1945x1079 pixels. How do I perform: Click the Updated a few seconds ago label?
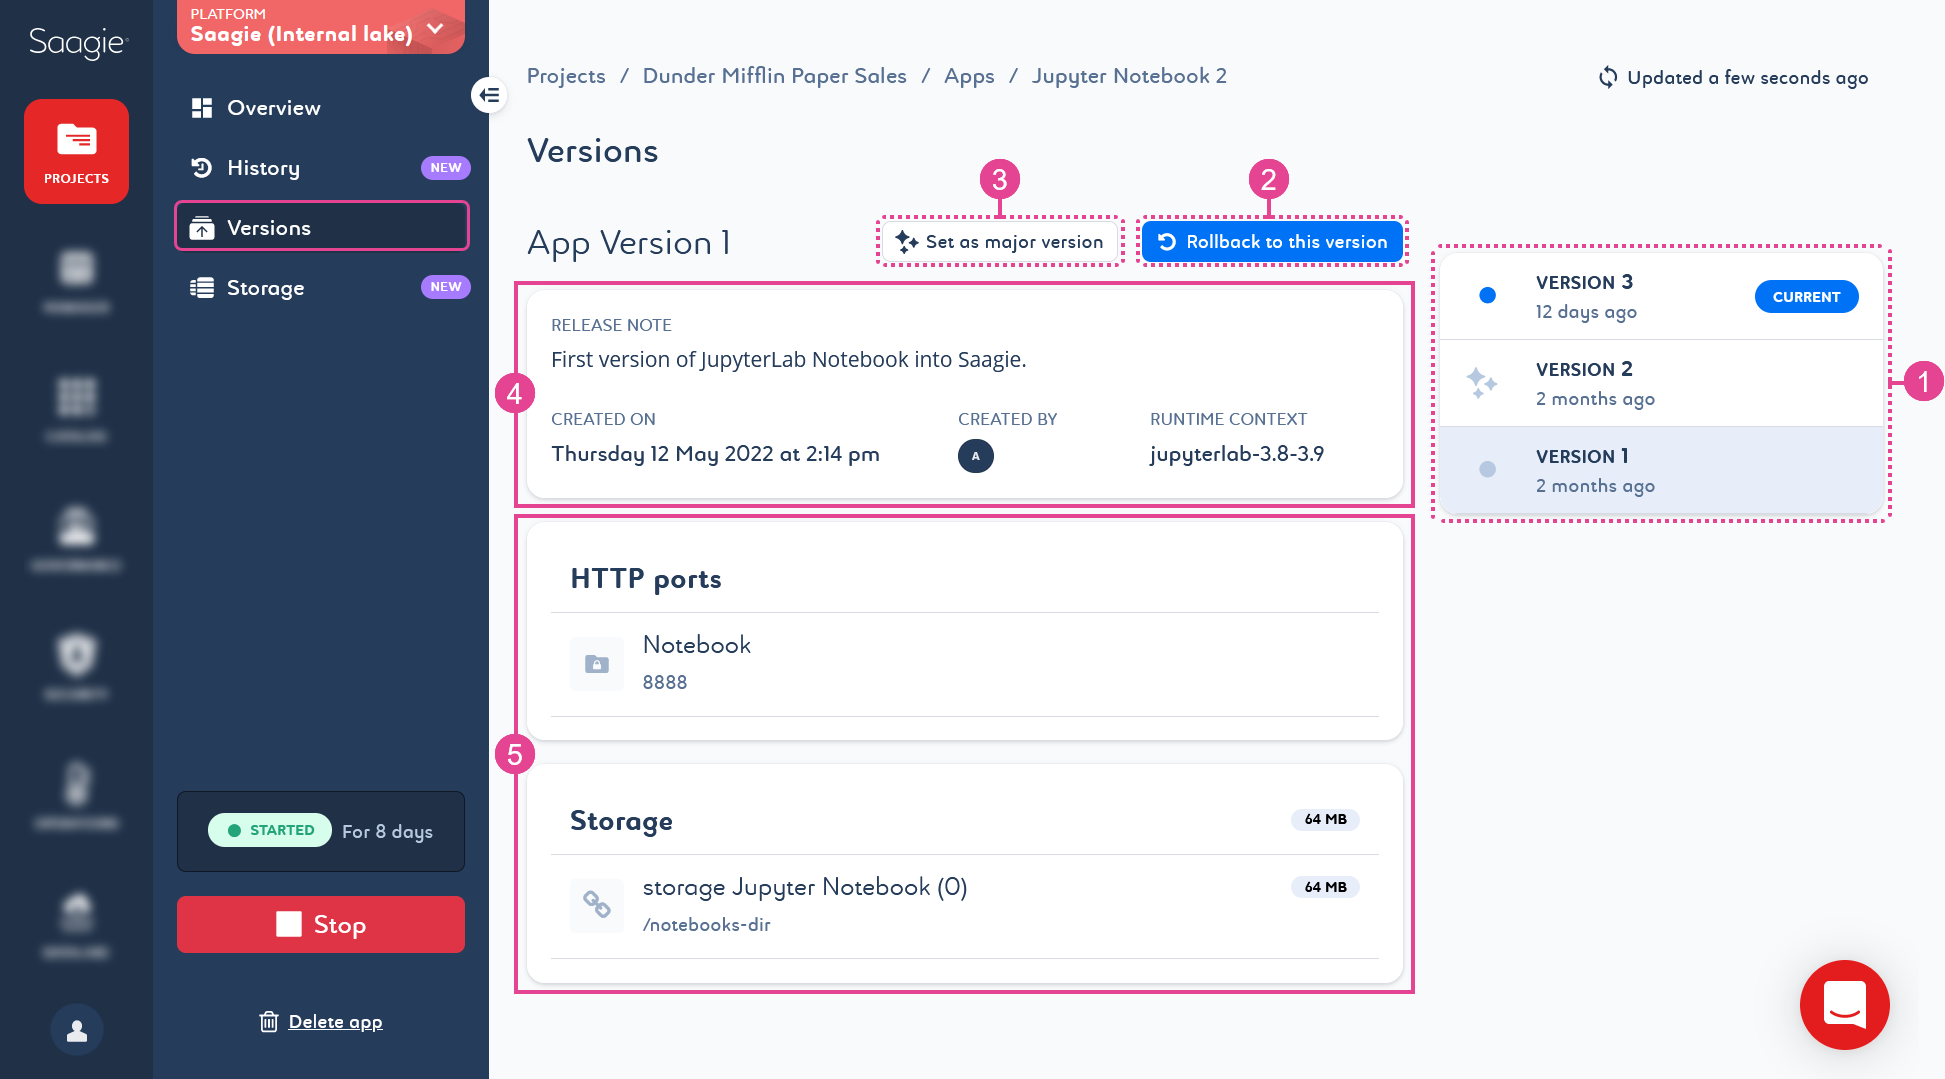click(x=1748, y=78)
